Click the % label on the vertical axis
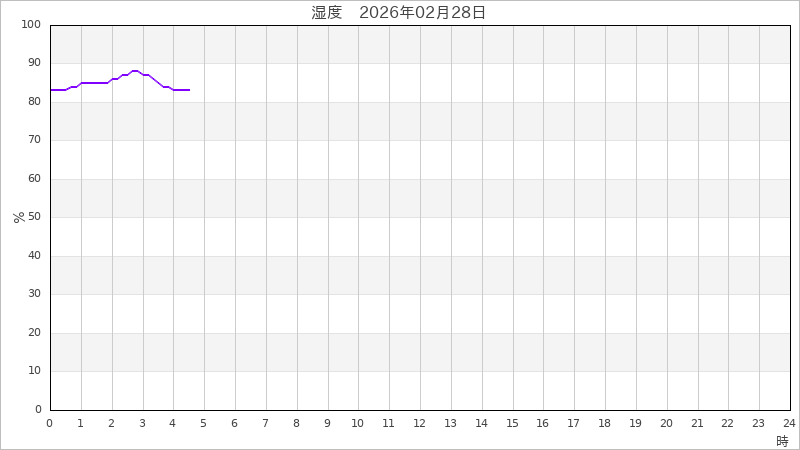Image resolution: width=800 pixels, height=450 pixels. 18,217
